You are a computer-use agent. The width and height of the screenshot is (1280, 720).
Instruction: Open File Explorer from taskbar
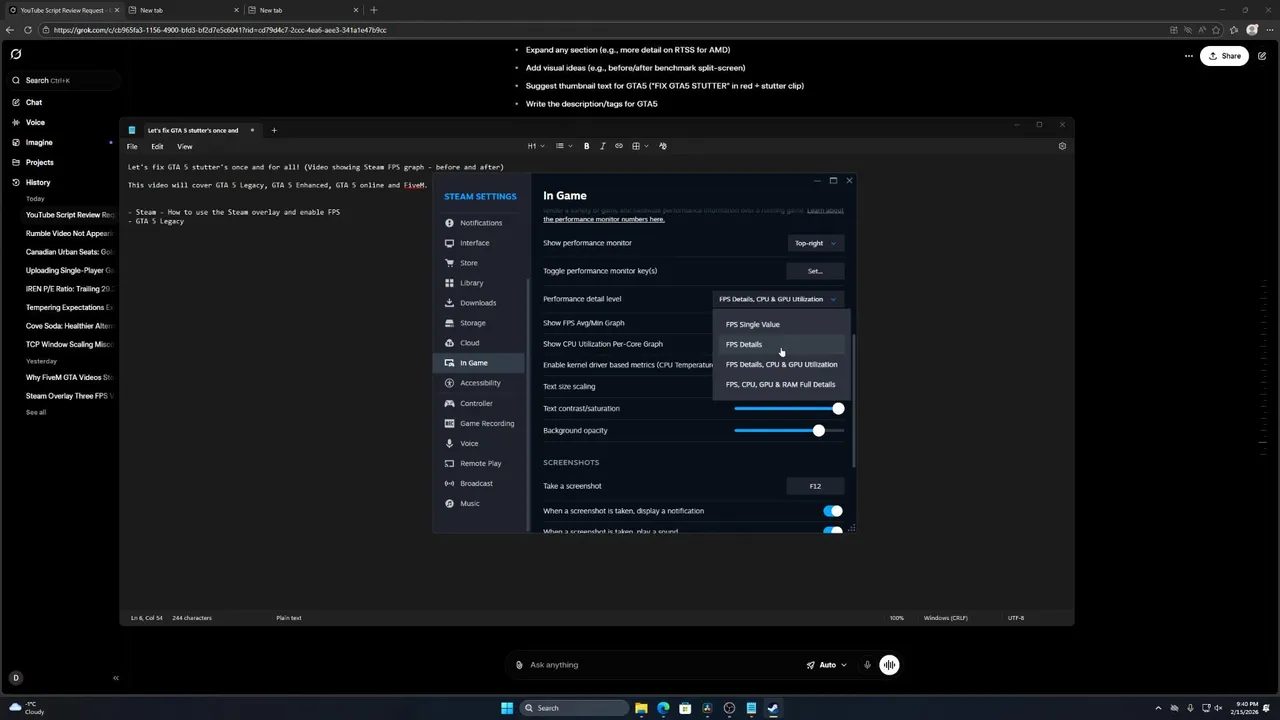[x=641, y=708]
